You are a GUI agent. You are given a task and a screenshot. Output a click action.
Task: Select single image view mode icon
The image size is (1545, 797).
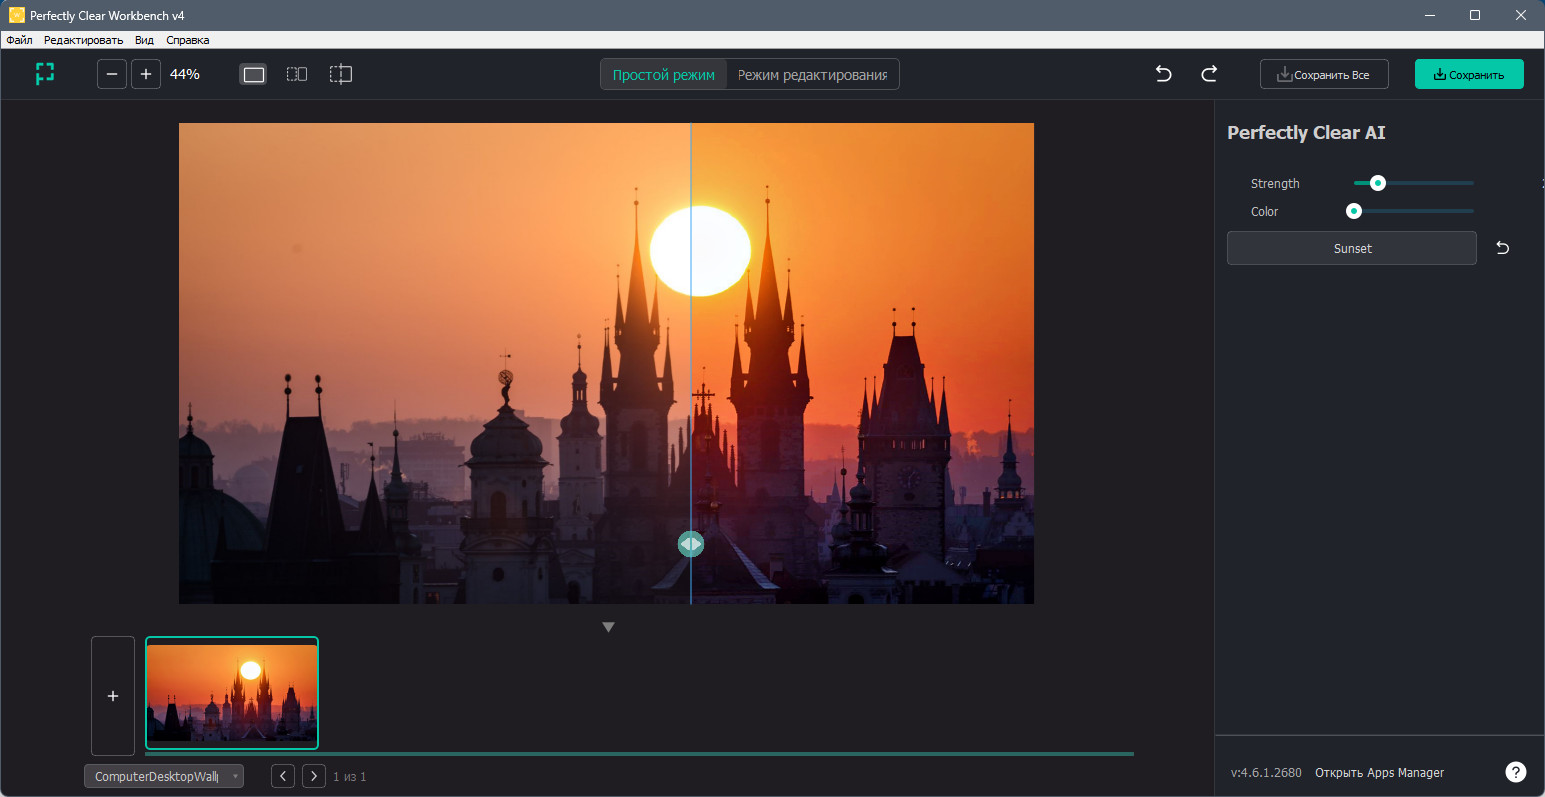click(254, 74)
